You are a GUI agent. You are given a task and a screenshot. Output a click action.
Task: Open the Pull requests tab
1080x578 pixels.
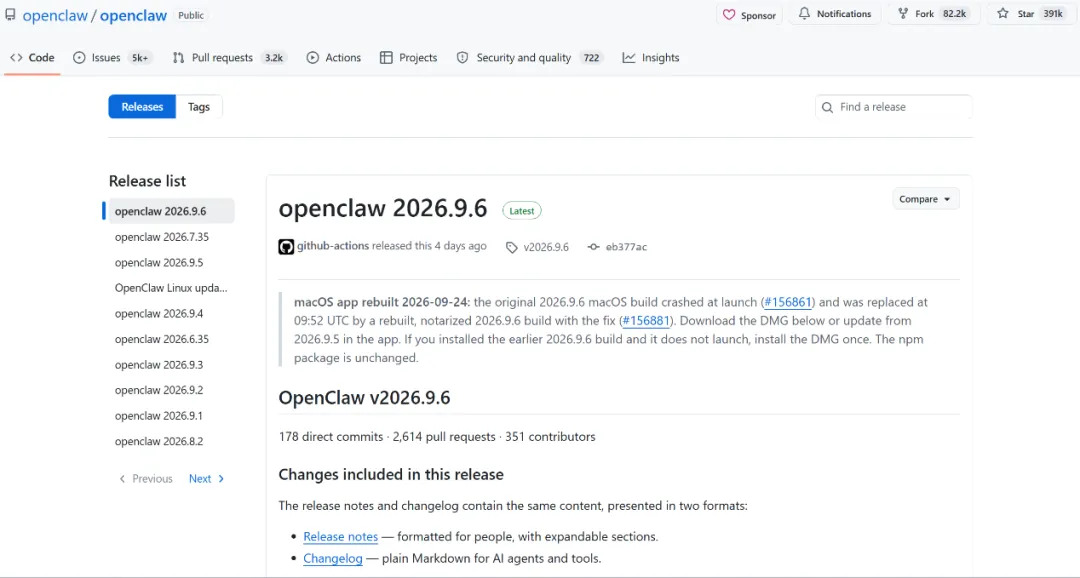coord(229,58)
